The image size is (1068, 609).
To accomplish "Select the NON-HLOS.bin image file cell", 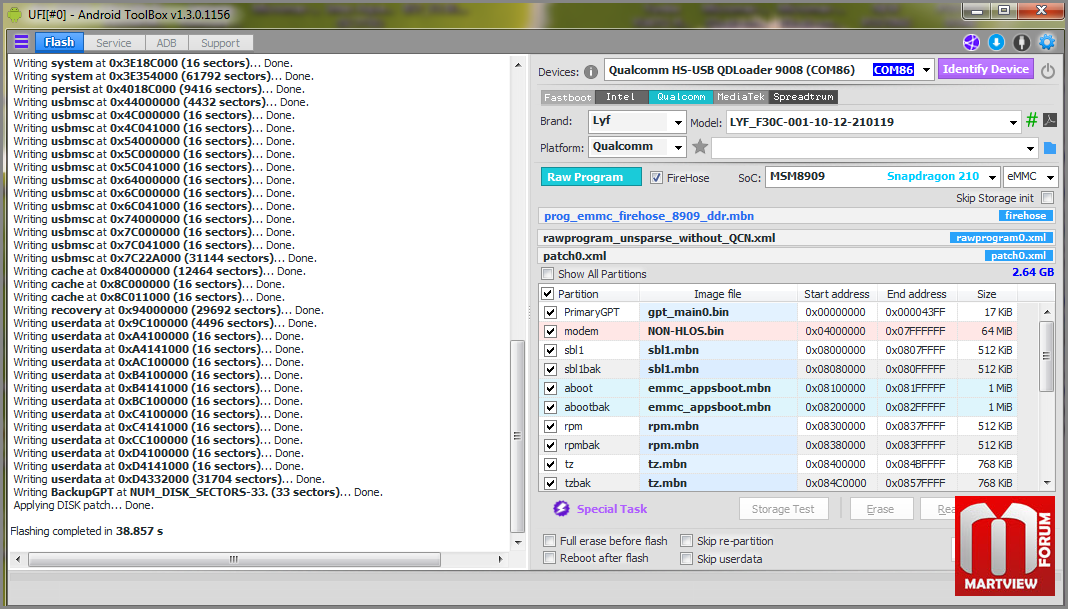I will point(718,331).
